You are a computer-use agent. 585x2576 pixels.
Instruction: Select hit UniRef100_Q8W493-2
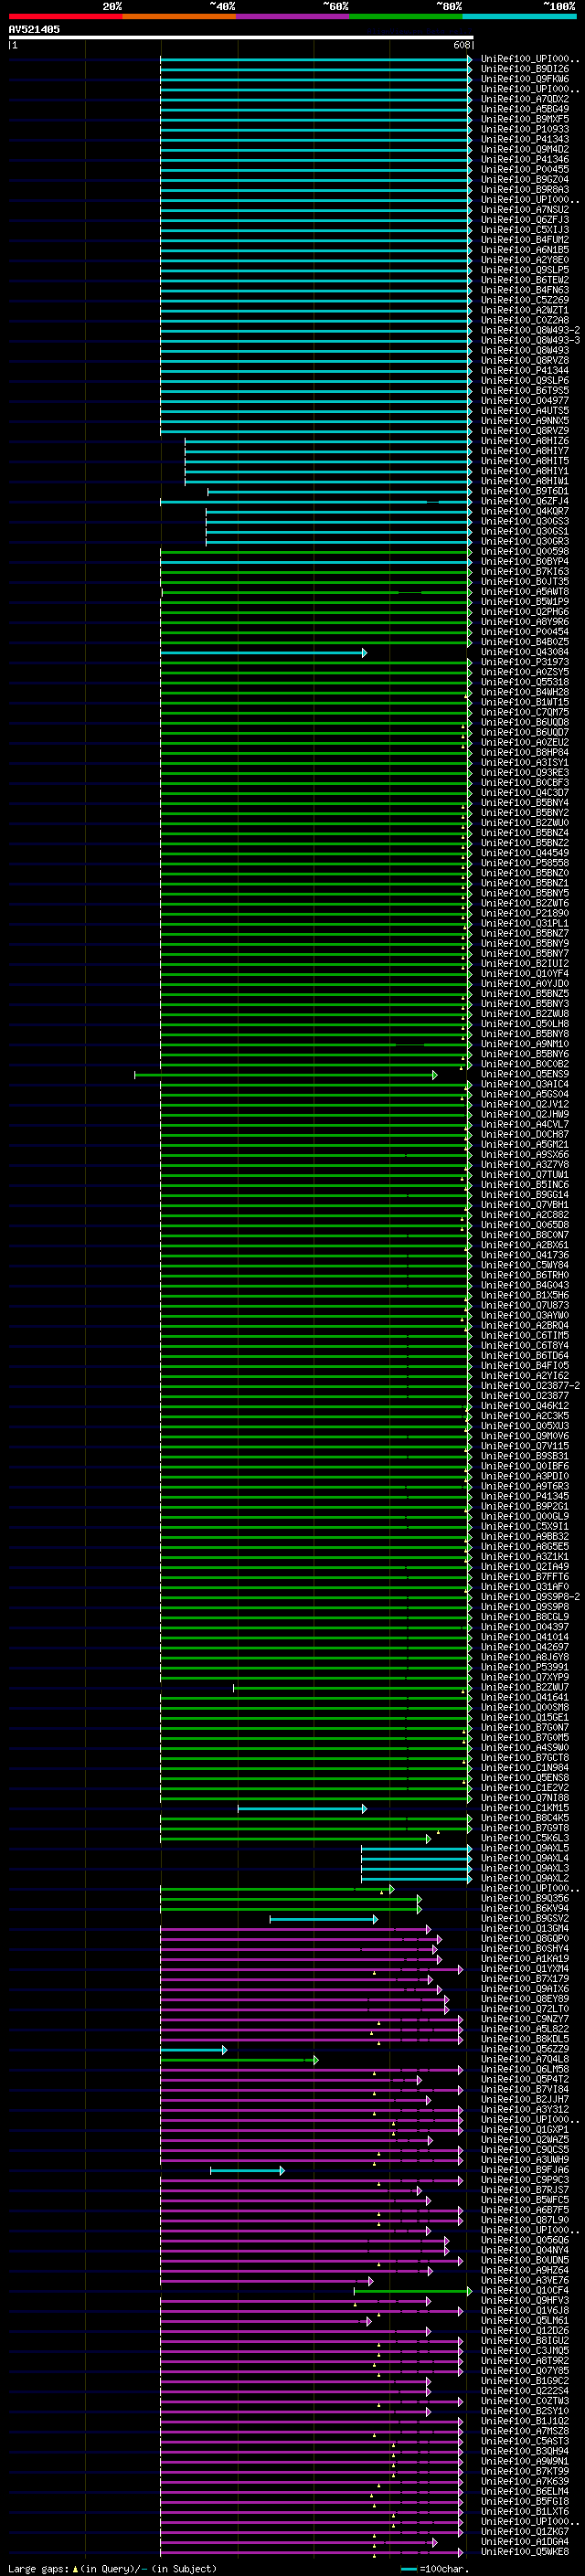[x=530, y=330]
